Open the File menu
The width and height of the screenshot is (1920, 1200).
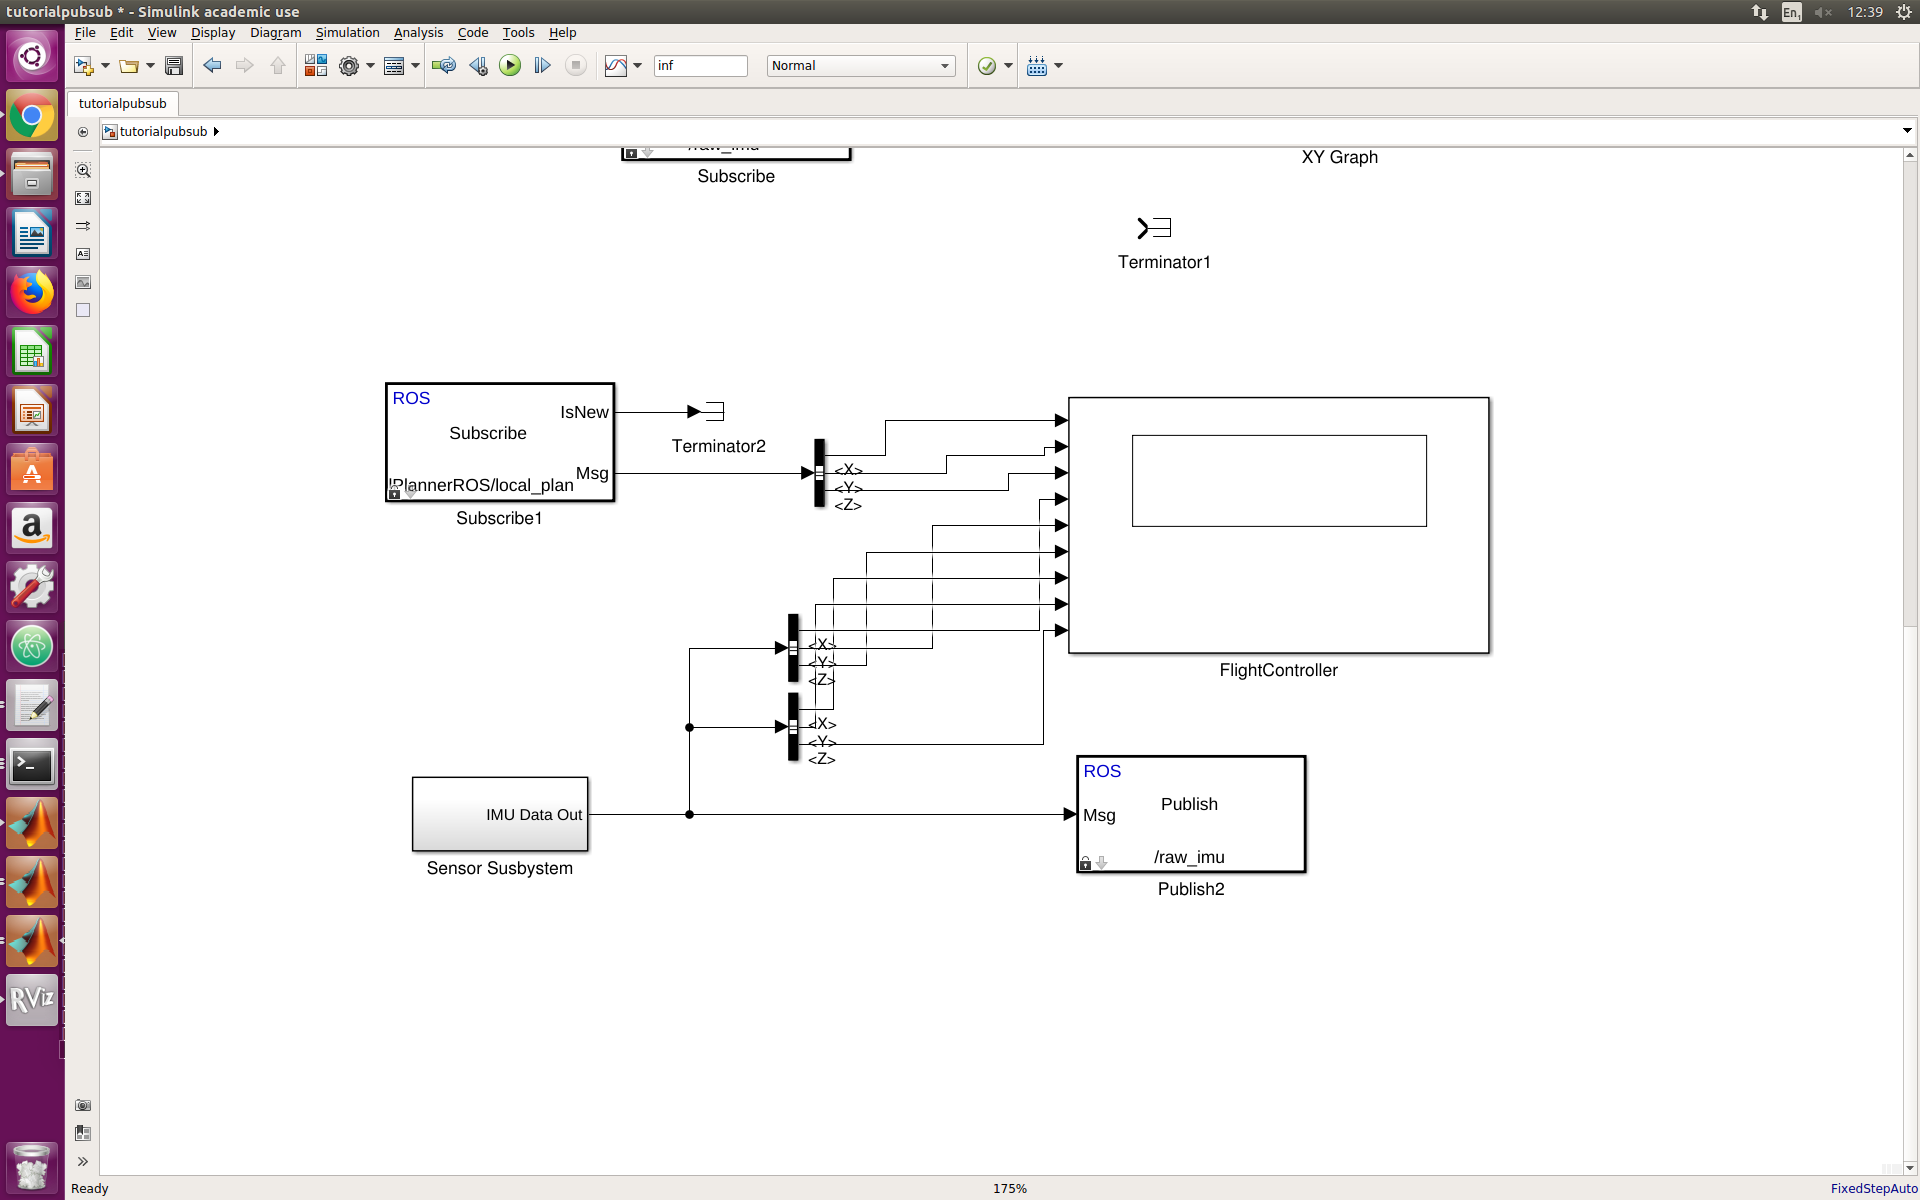point(85,33)
